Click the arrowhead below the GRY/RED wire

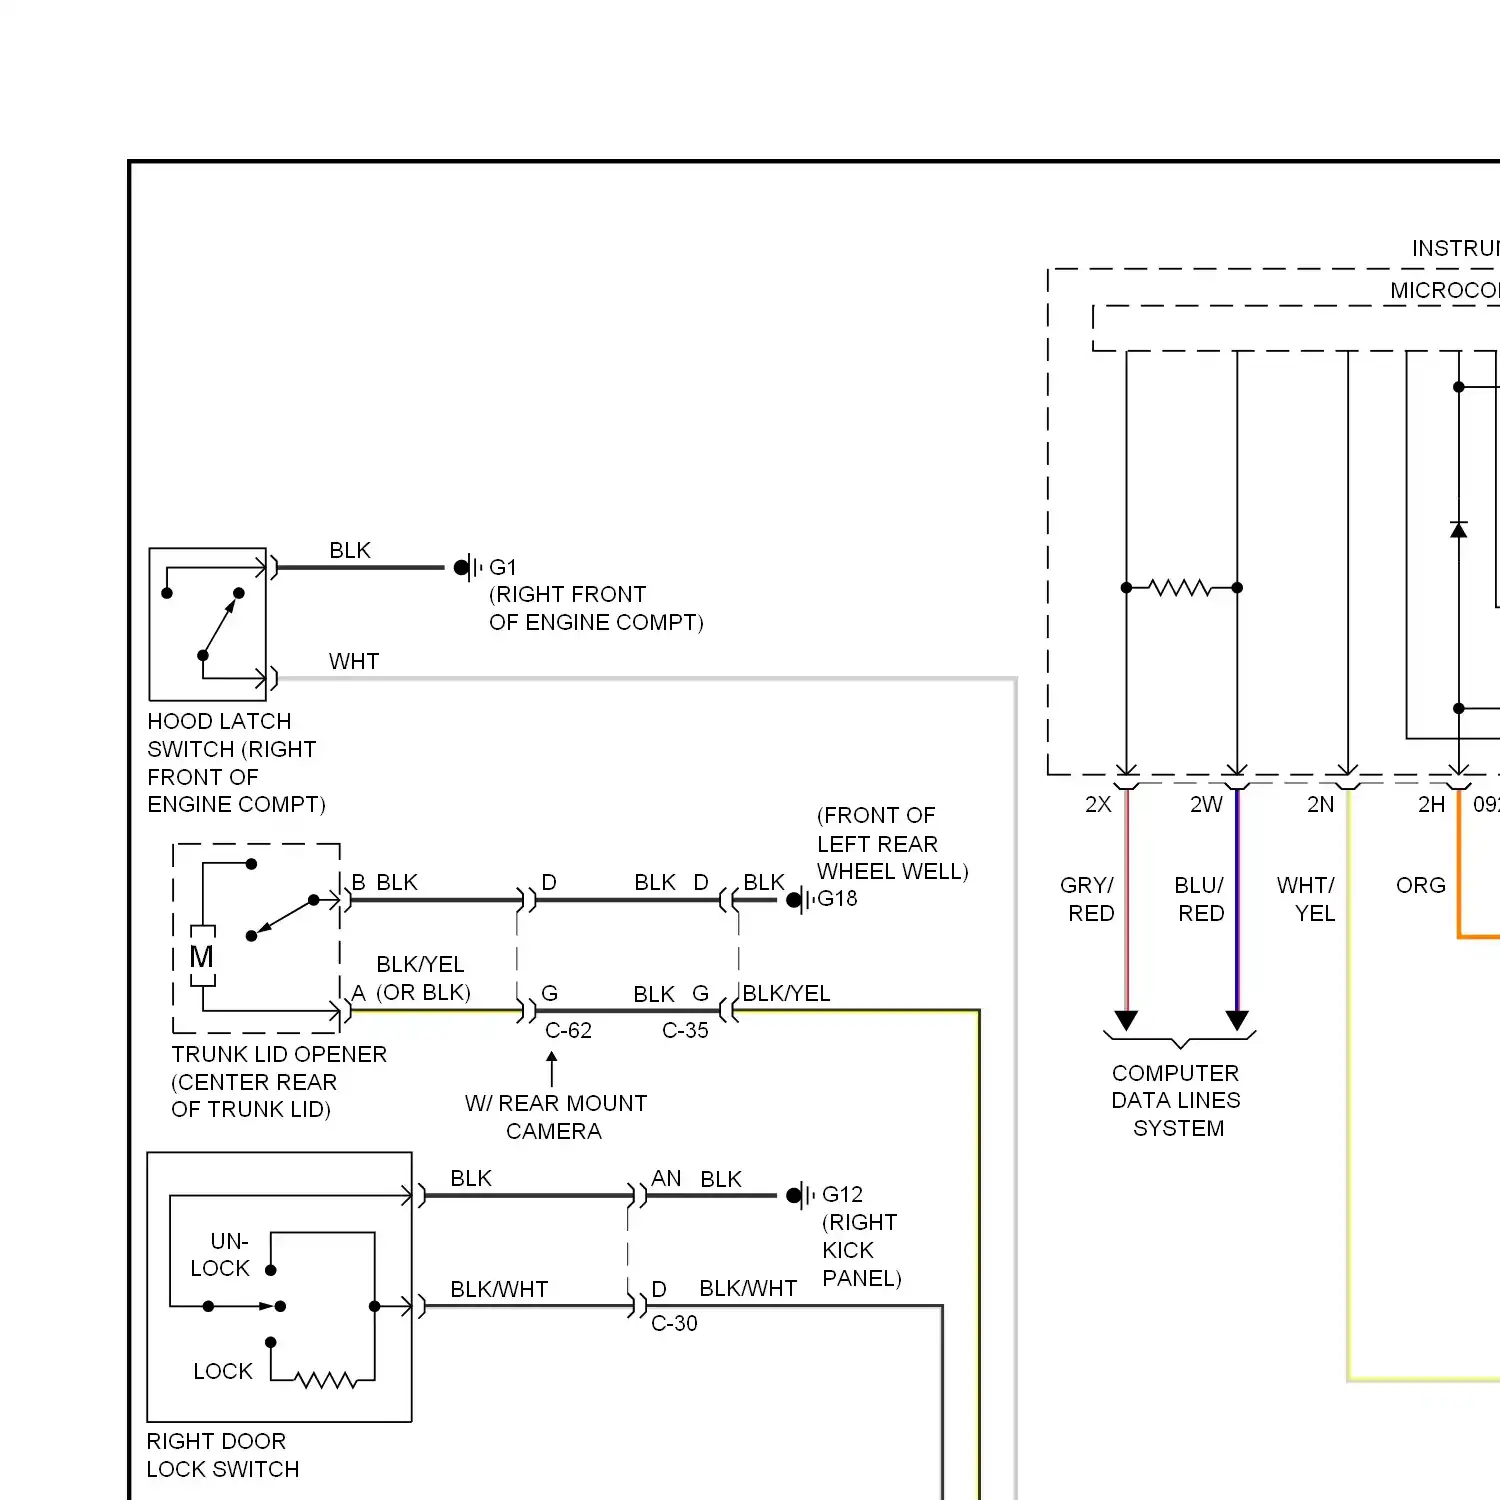click(x=1127, y=1021)
